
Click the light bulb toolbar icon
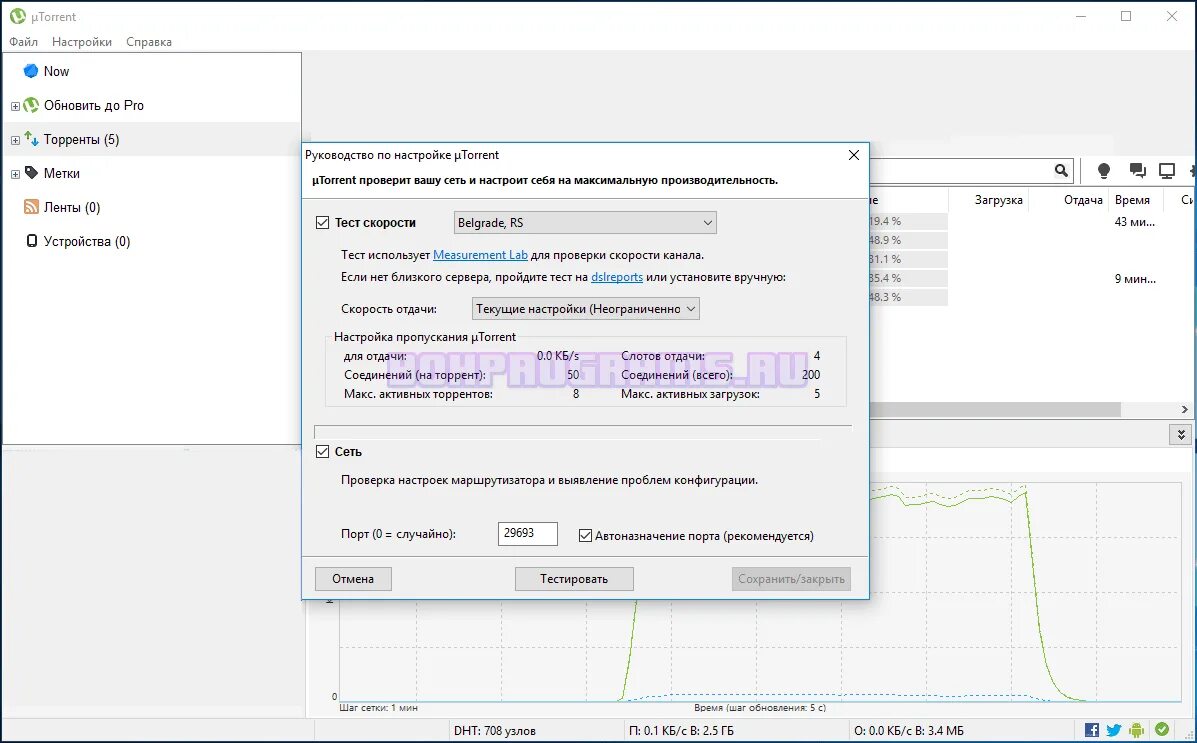click(x=1103, y=171)
